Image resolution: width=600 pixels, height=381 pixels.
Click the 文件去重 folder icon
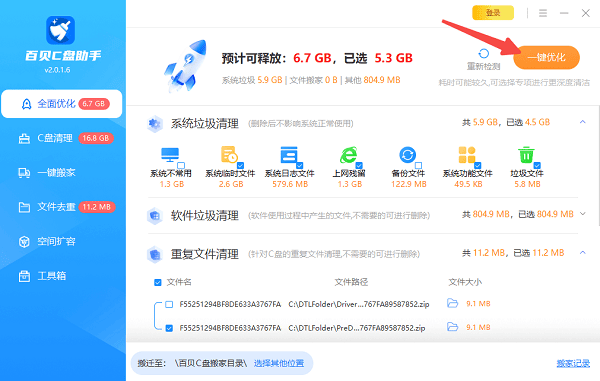24,207
